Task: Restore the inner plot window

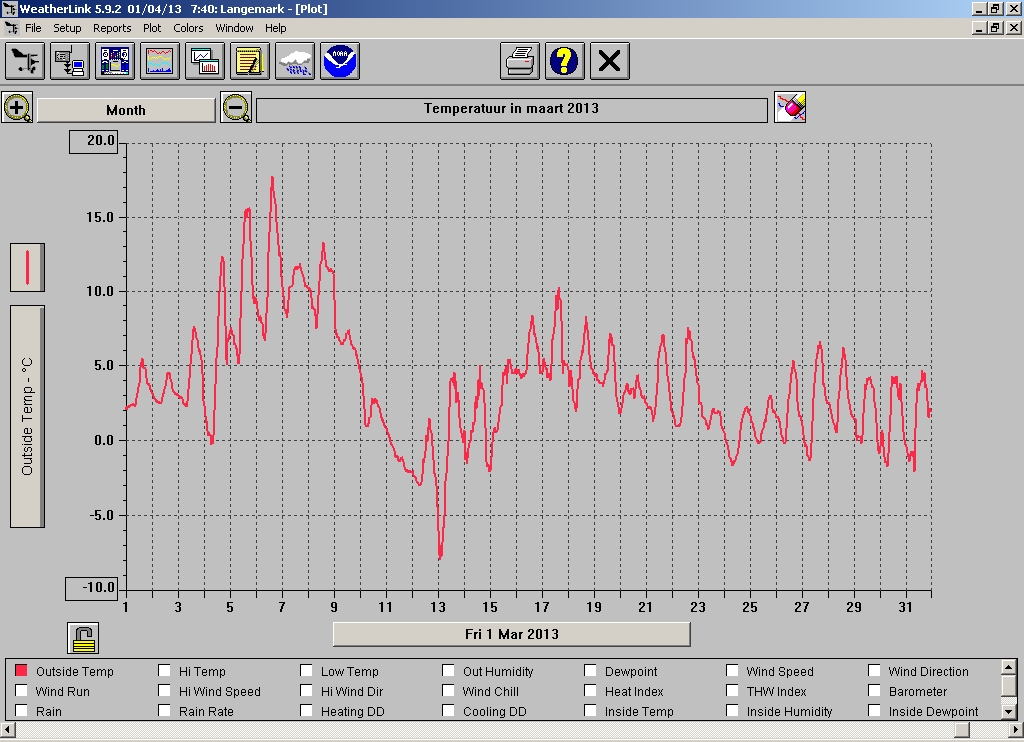Action: 995,28
